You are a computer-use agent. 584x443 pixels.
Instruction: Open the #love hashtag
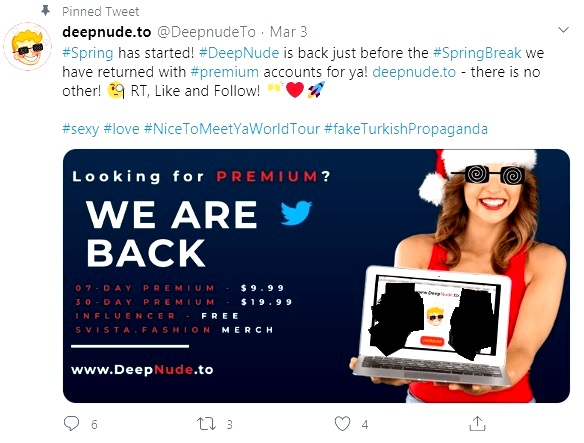(121, 129)
